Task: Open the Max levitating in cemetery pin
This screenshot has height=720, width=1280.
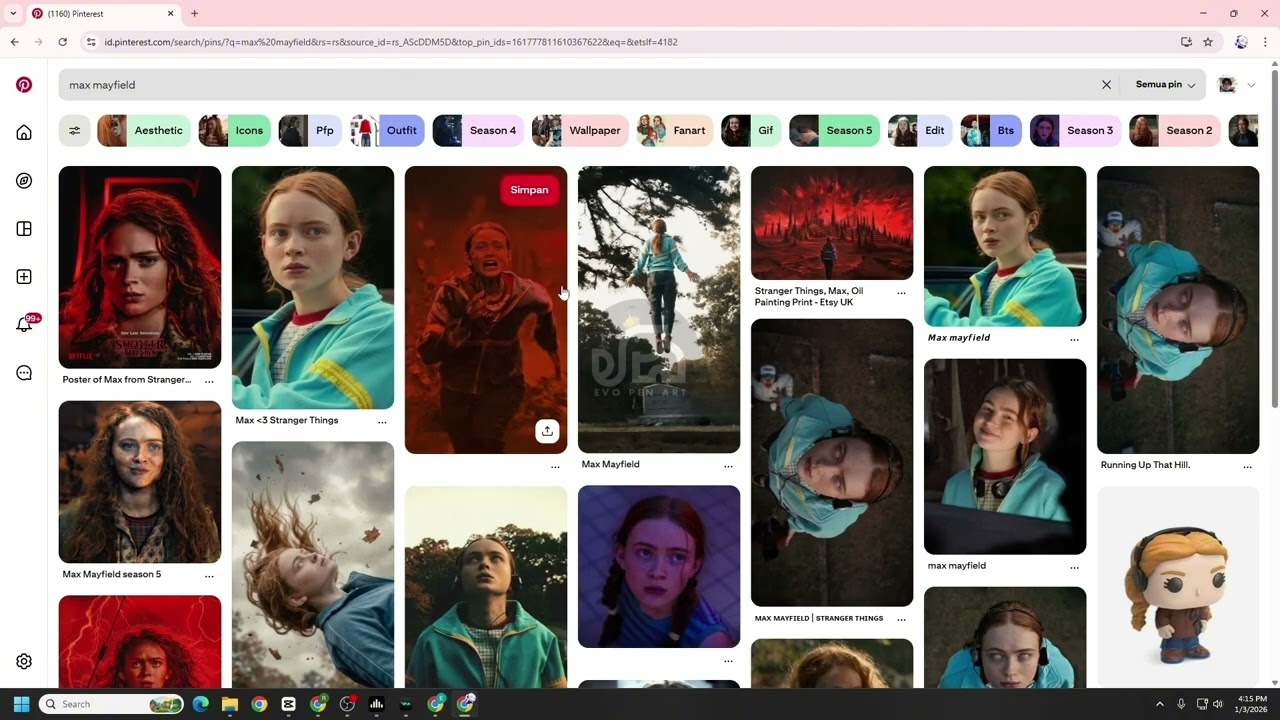Action: pos(659,309)
